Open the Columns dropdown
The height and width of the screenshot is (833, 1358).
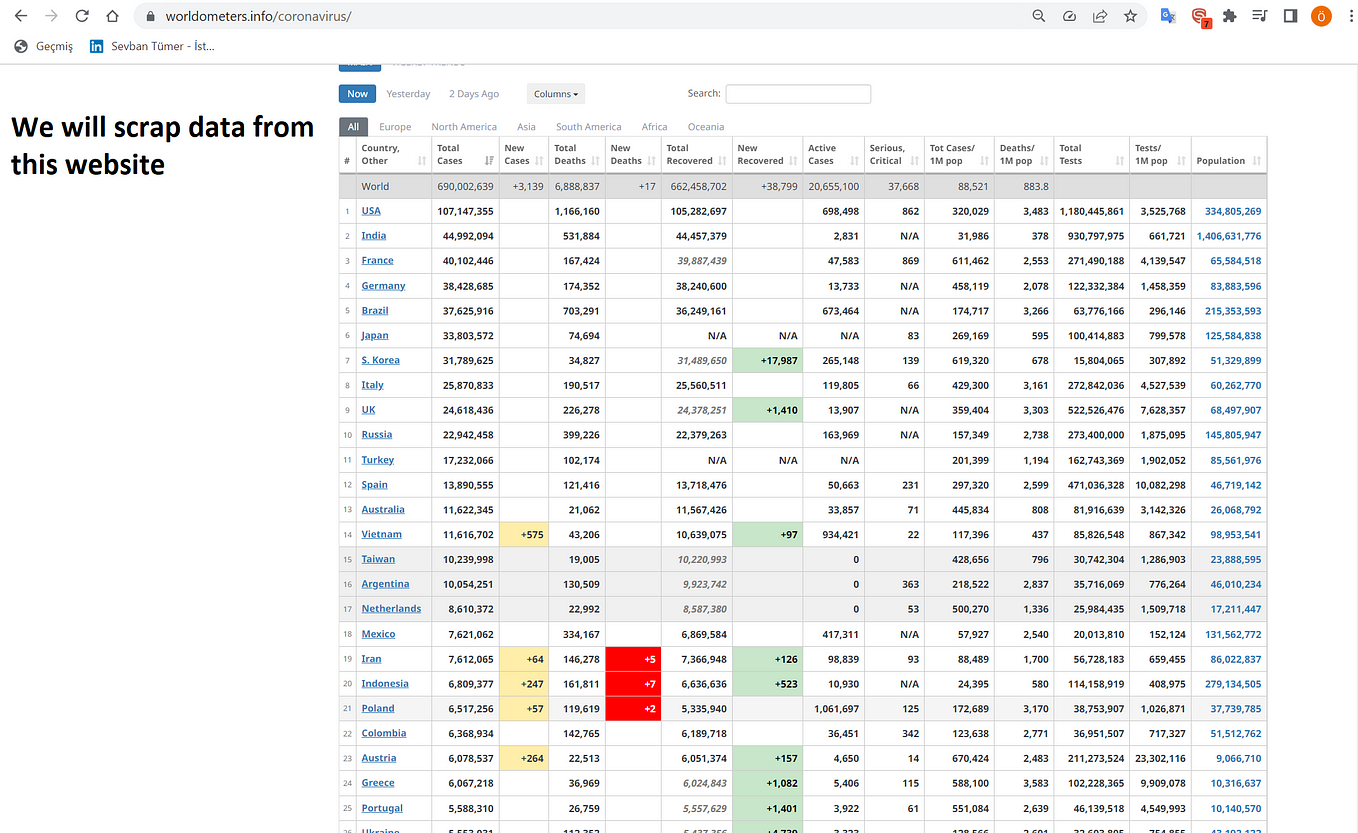click(x=555, y=93)
